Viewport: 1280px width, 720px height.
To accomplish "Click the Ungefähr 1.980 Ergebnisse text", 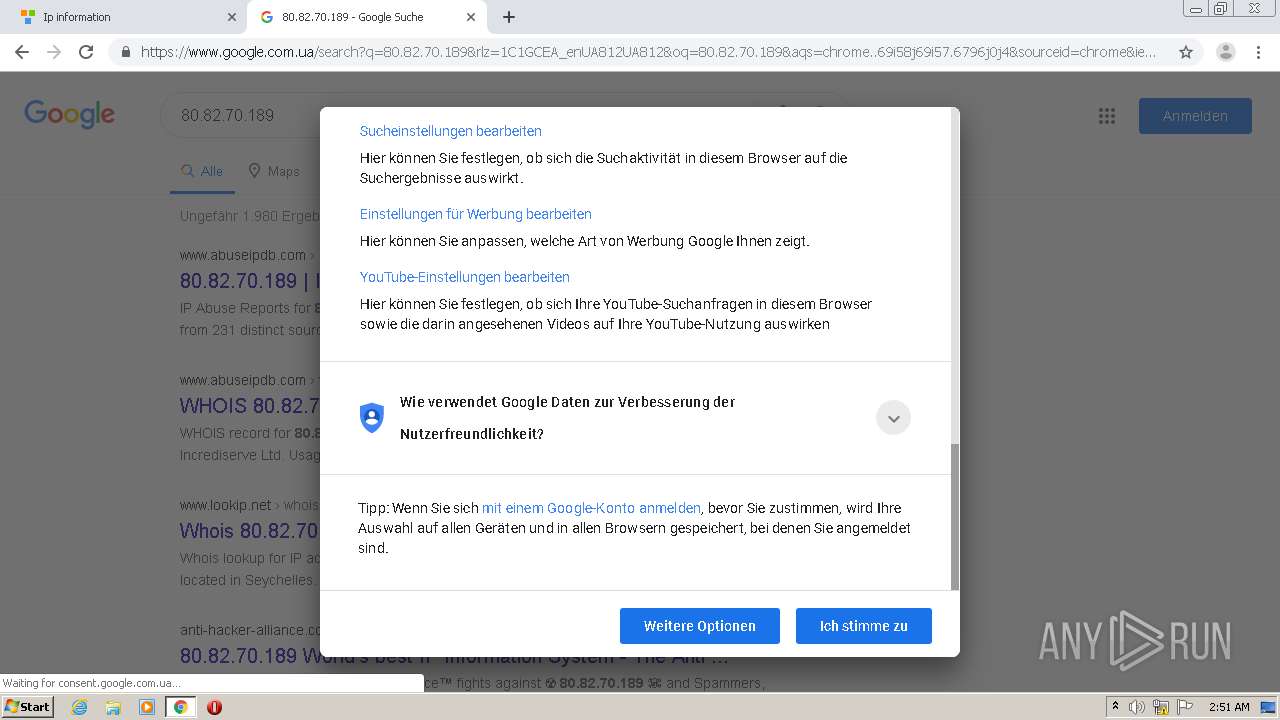I will click(x=250, y=216).
